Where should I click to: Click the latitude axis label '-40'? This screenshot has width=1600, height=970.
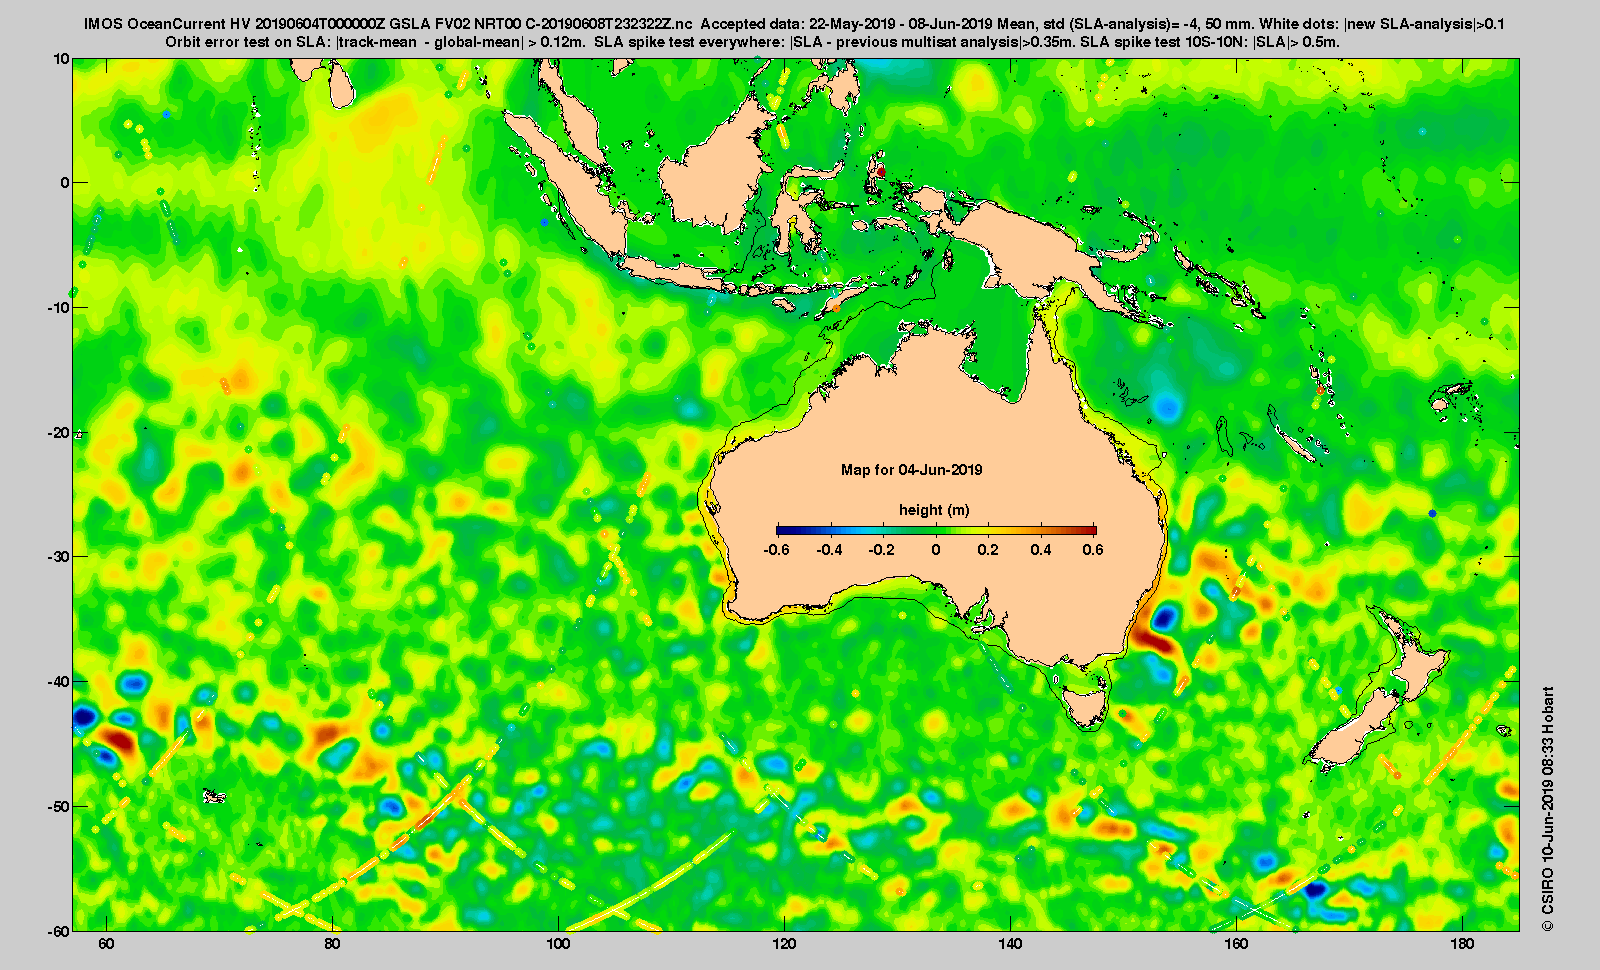click(60, 681)
